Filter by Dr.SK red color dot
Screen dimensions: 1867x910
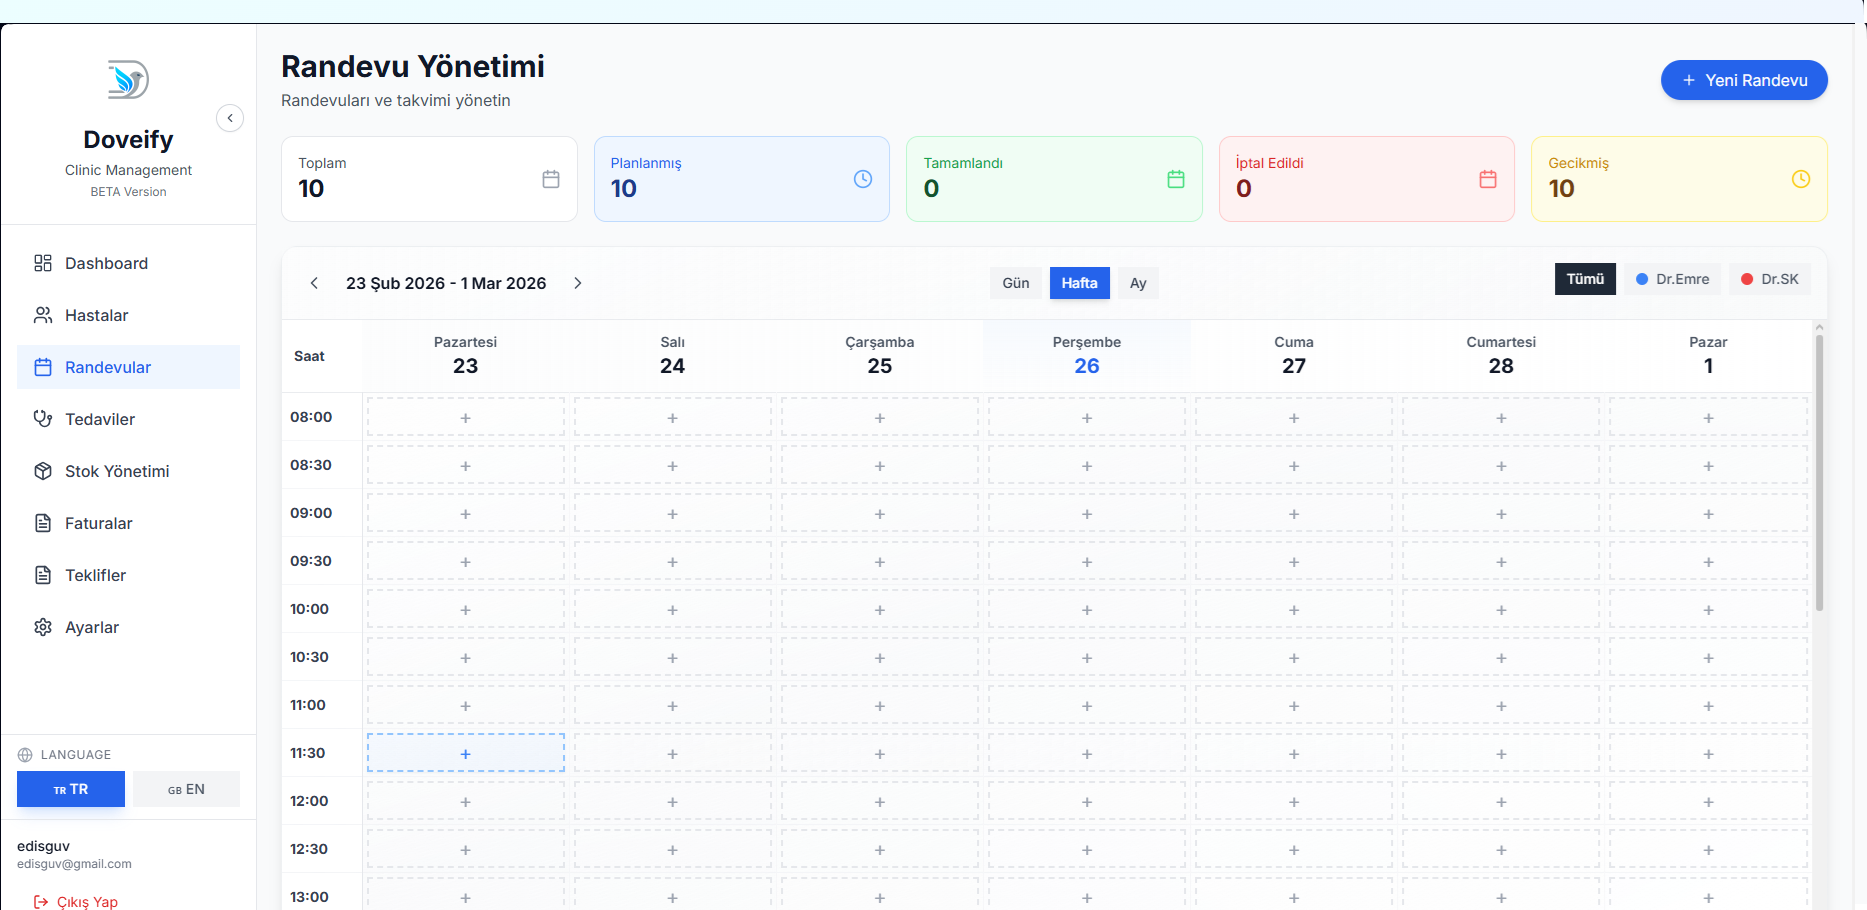point(1747,279)
